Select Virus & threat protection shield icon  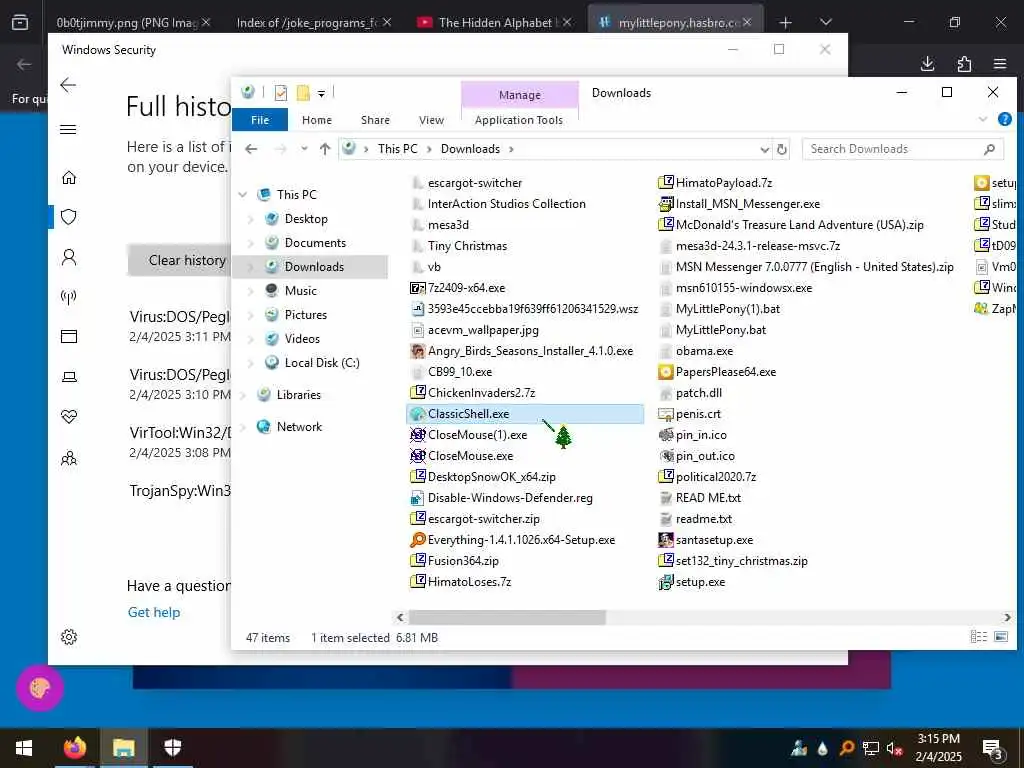[x=69, y=217]
